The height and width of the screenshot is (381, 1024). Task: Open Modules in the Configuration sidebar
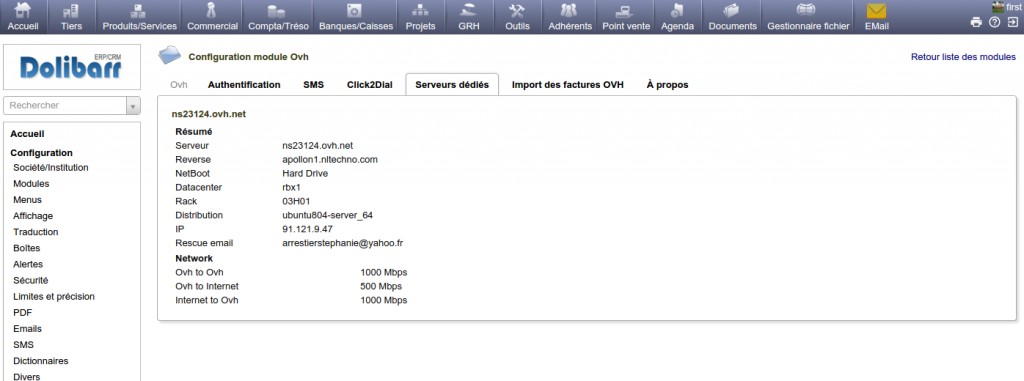pyautogui.click(x=31, y=184)
